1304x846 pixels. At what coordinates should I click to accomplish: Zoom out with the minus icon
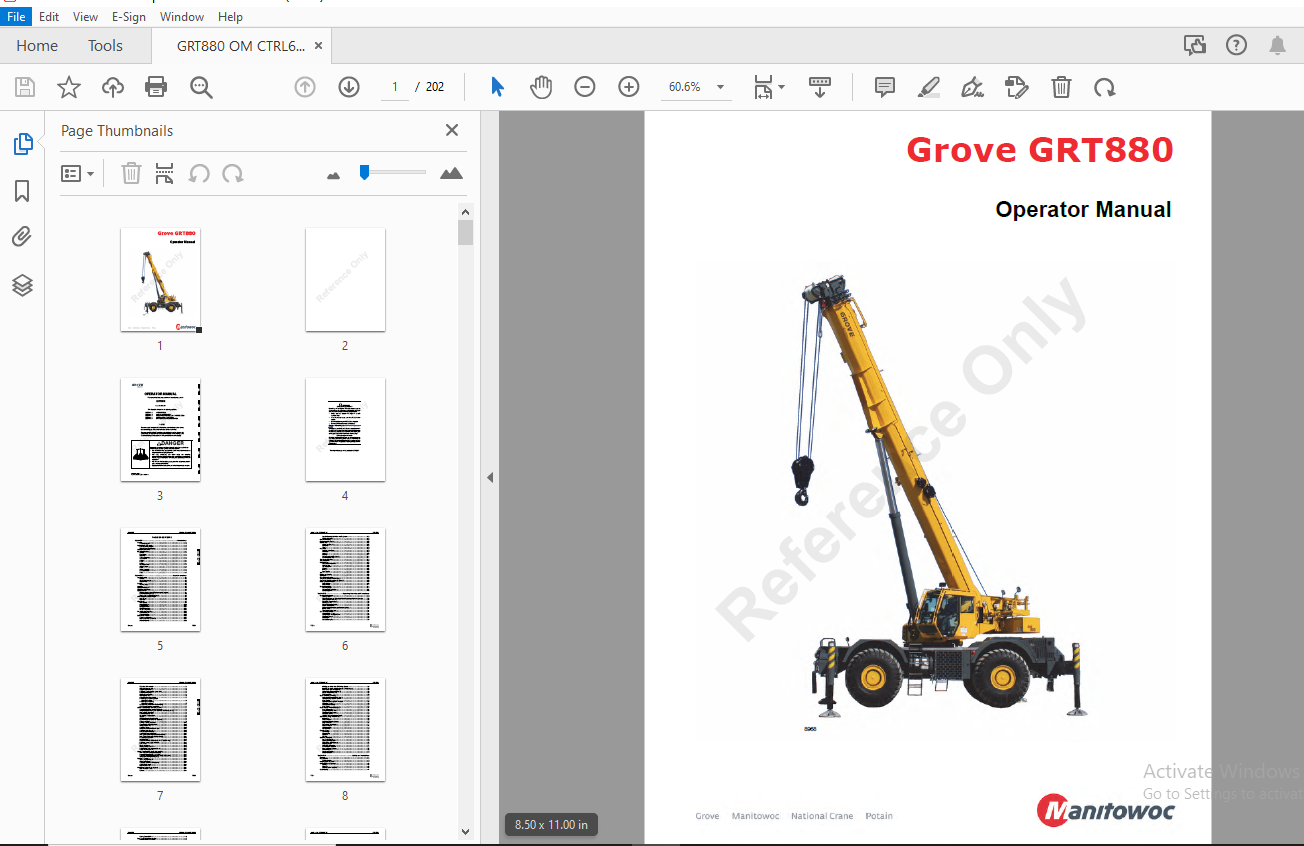pos(585,87)
